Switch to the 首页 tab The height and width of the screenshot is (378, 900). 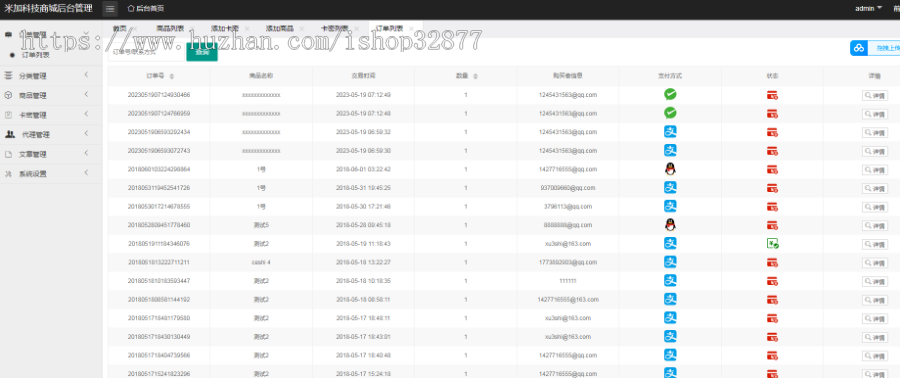click(x=119, y=28)
